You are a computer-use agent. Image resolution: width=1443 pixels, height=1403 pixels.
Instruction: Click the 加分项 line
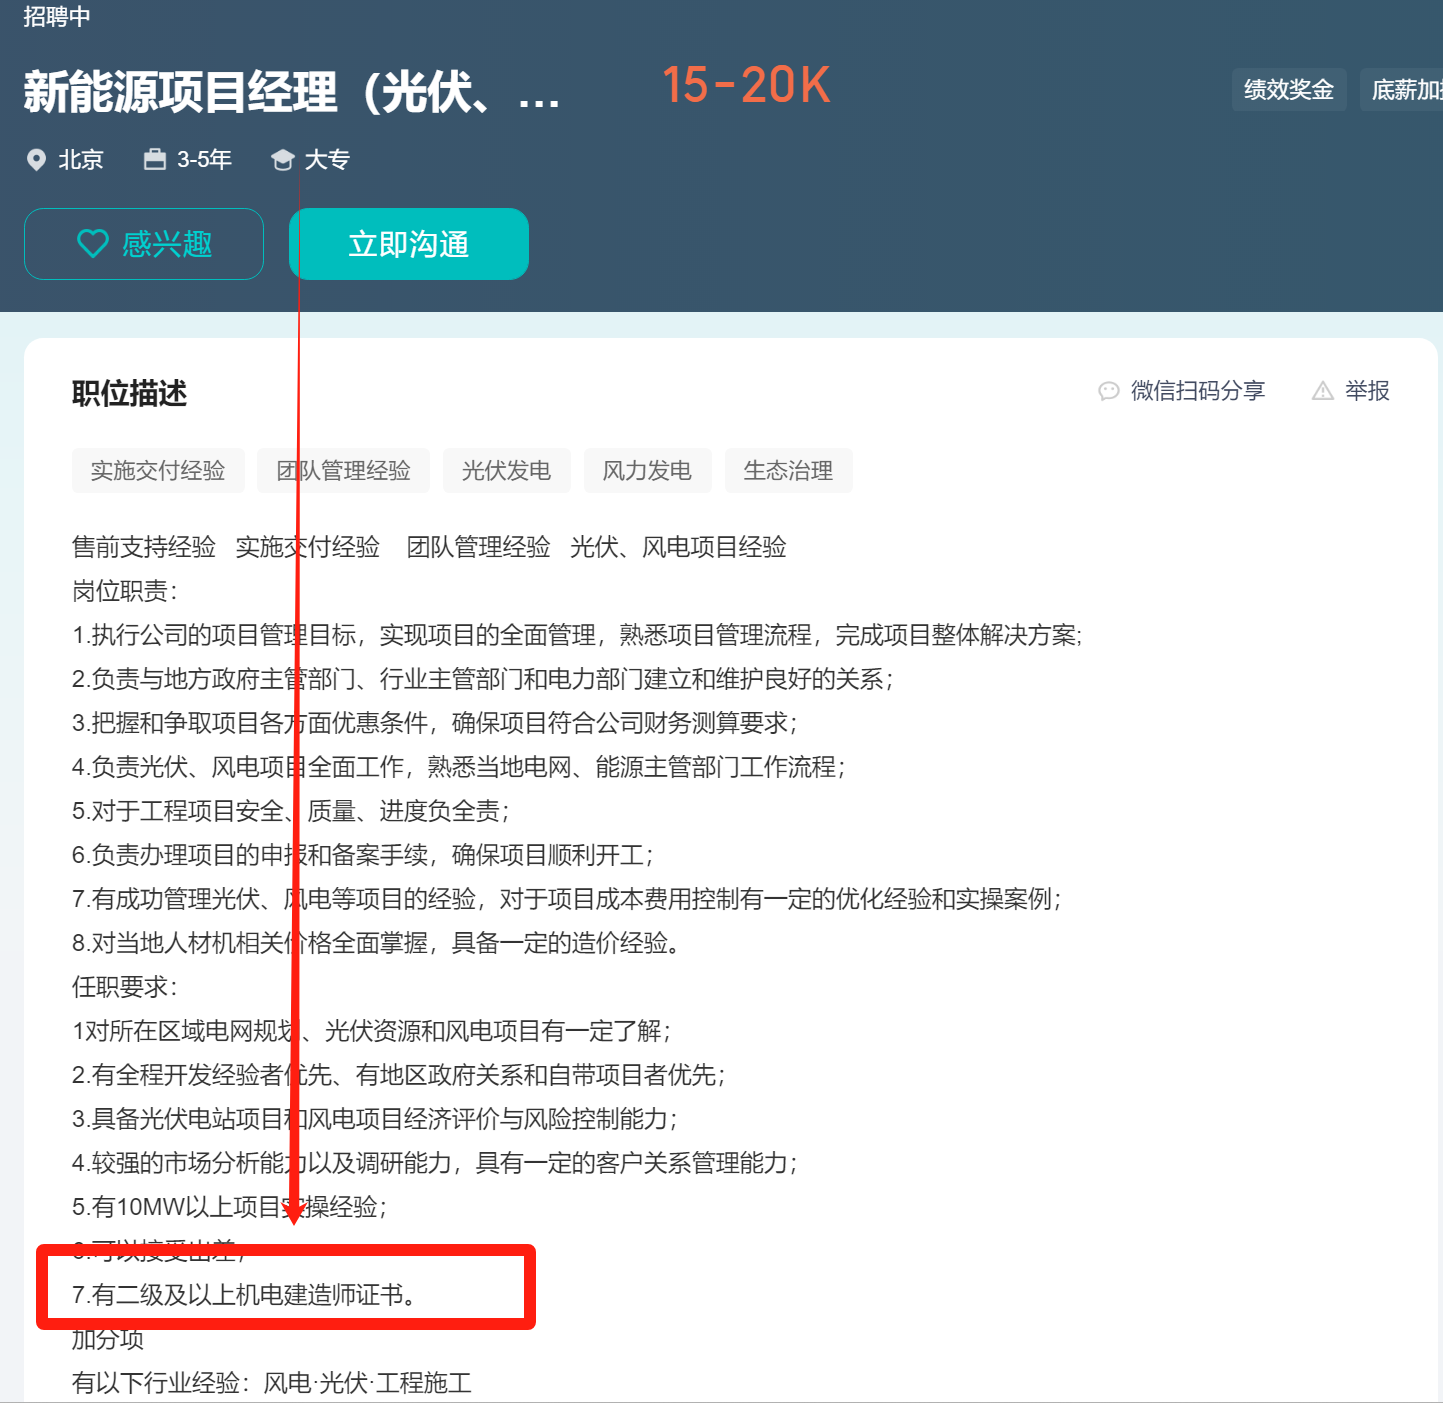108,1339
